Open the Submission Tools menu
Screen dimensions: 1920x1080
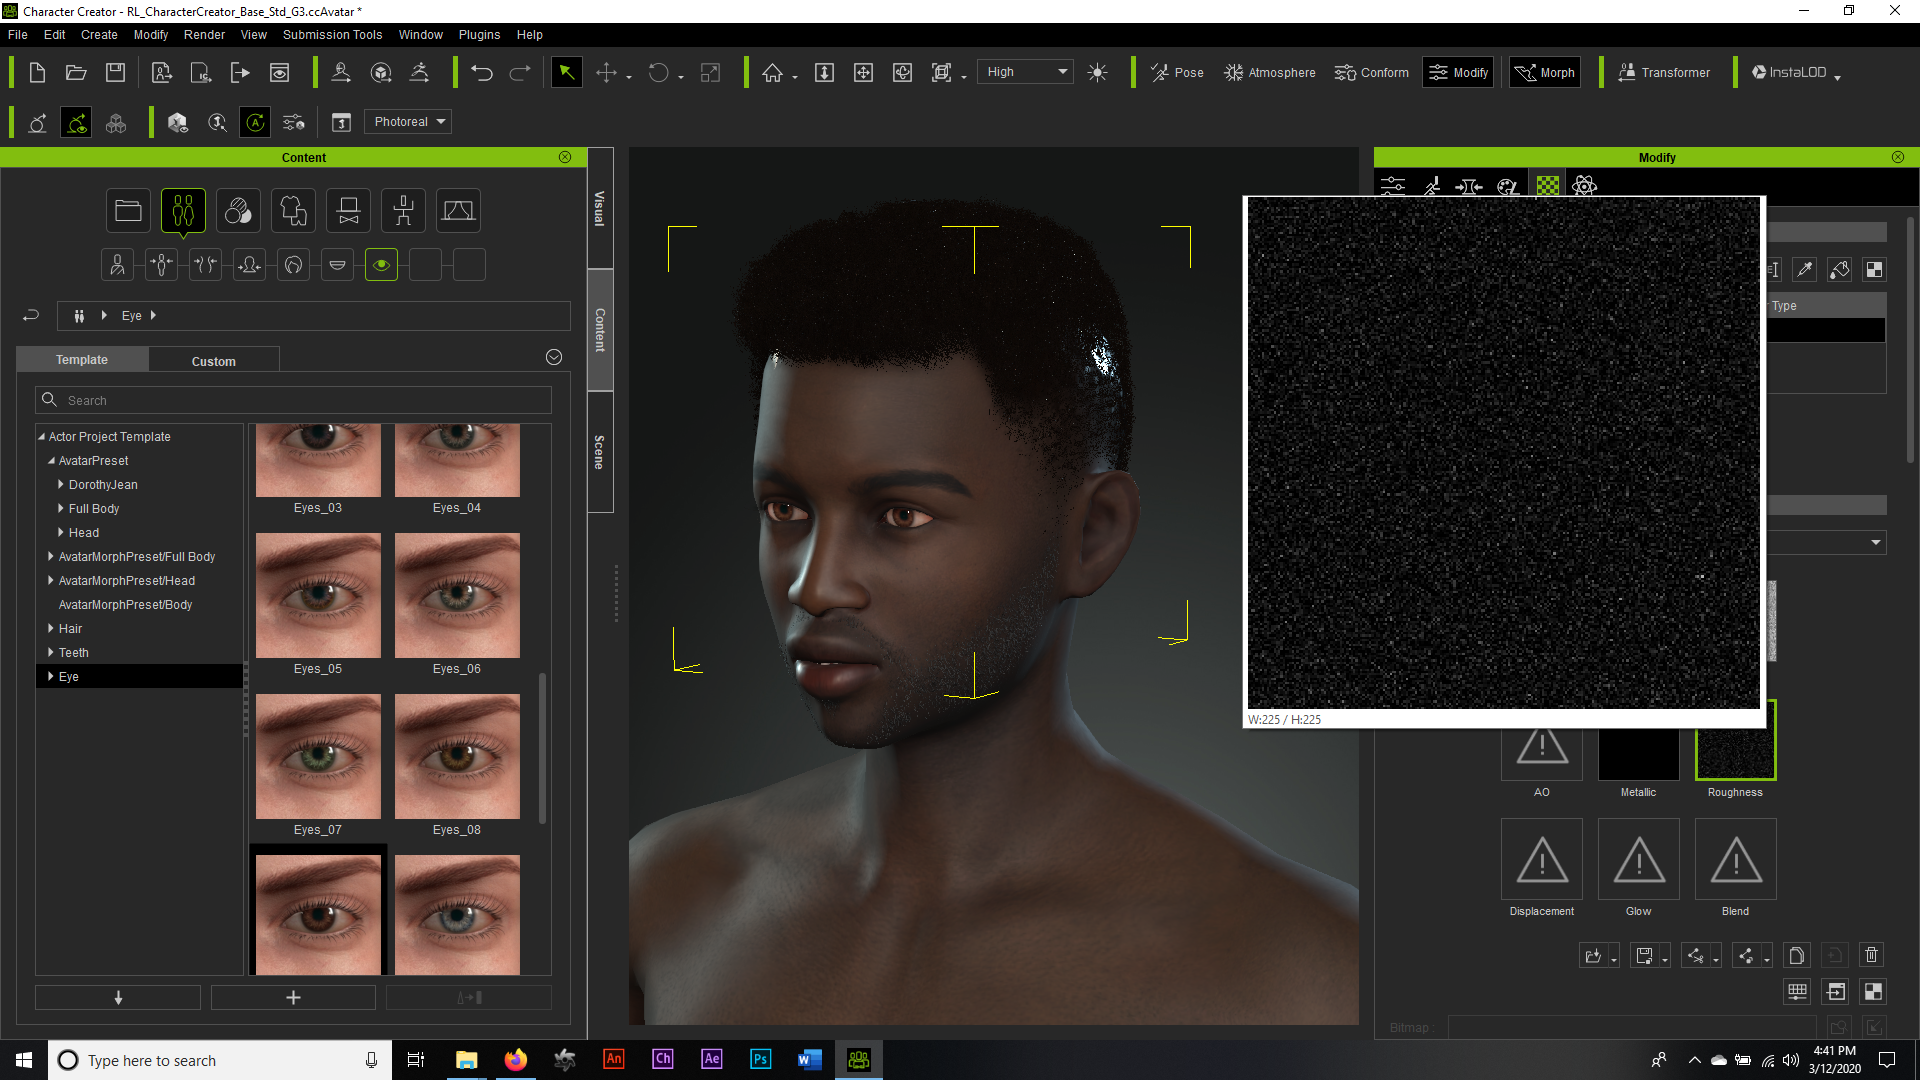332,35
